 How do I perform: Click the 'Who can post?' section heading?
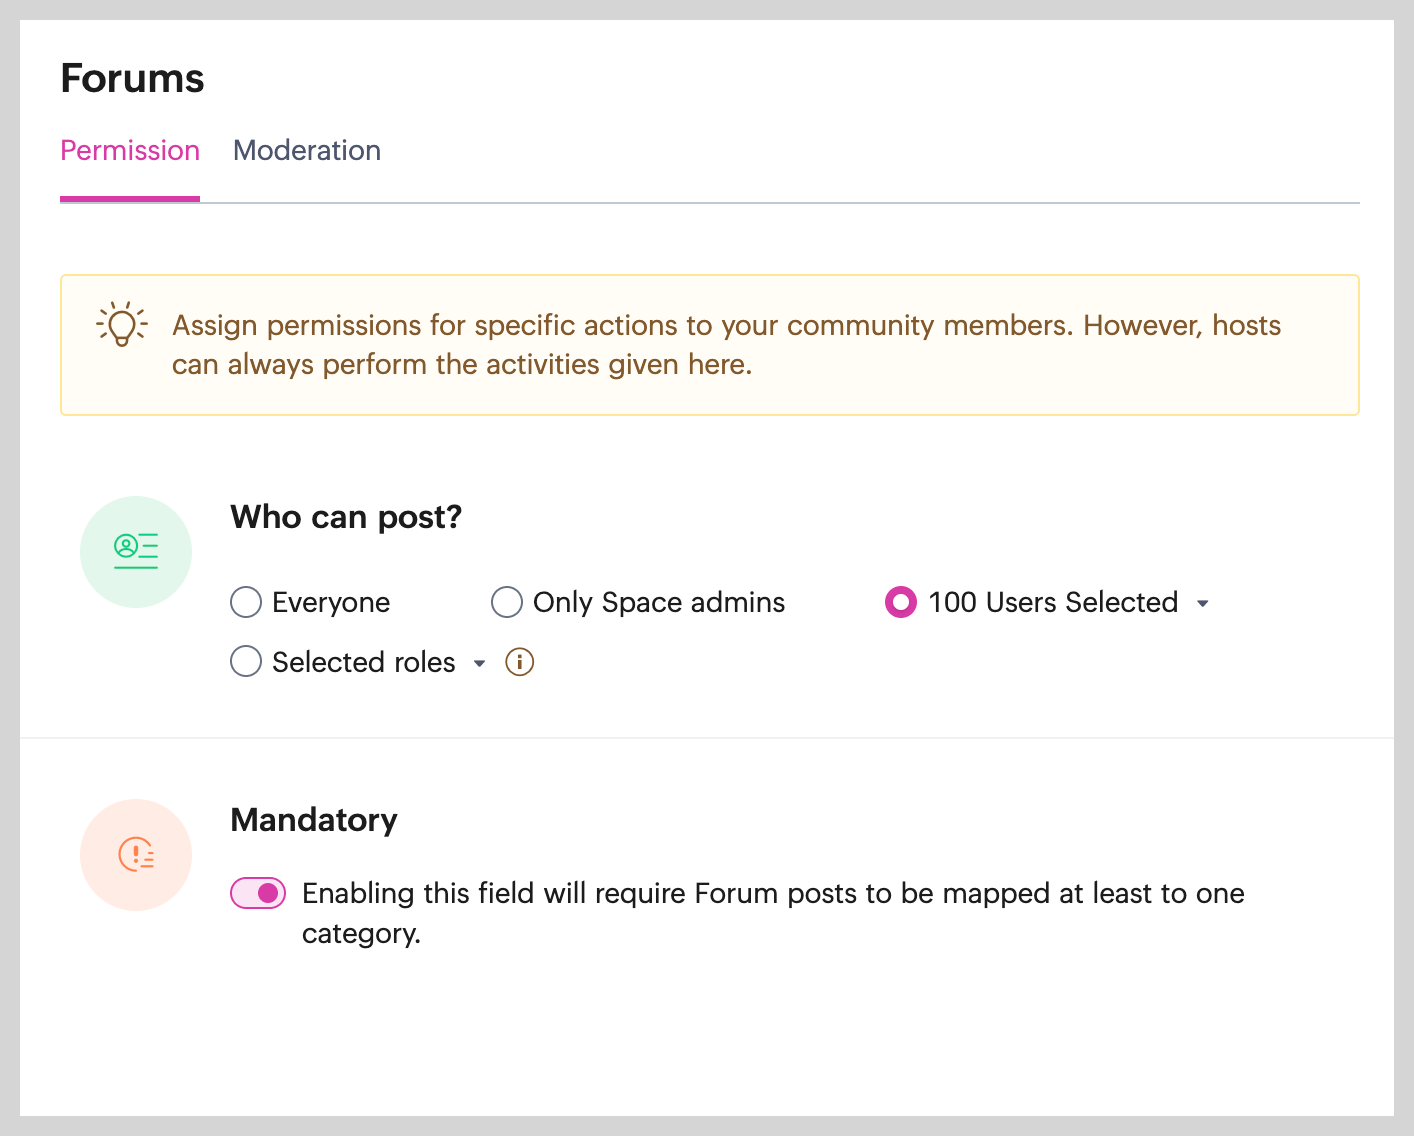[346, 517]
